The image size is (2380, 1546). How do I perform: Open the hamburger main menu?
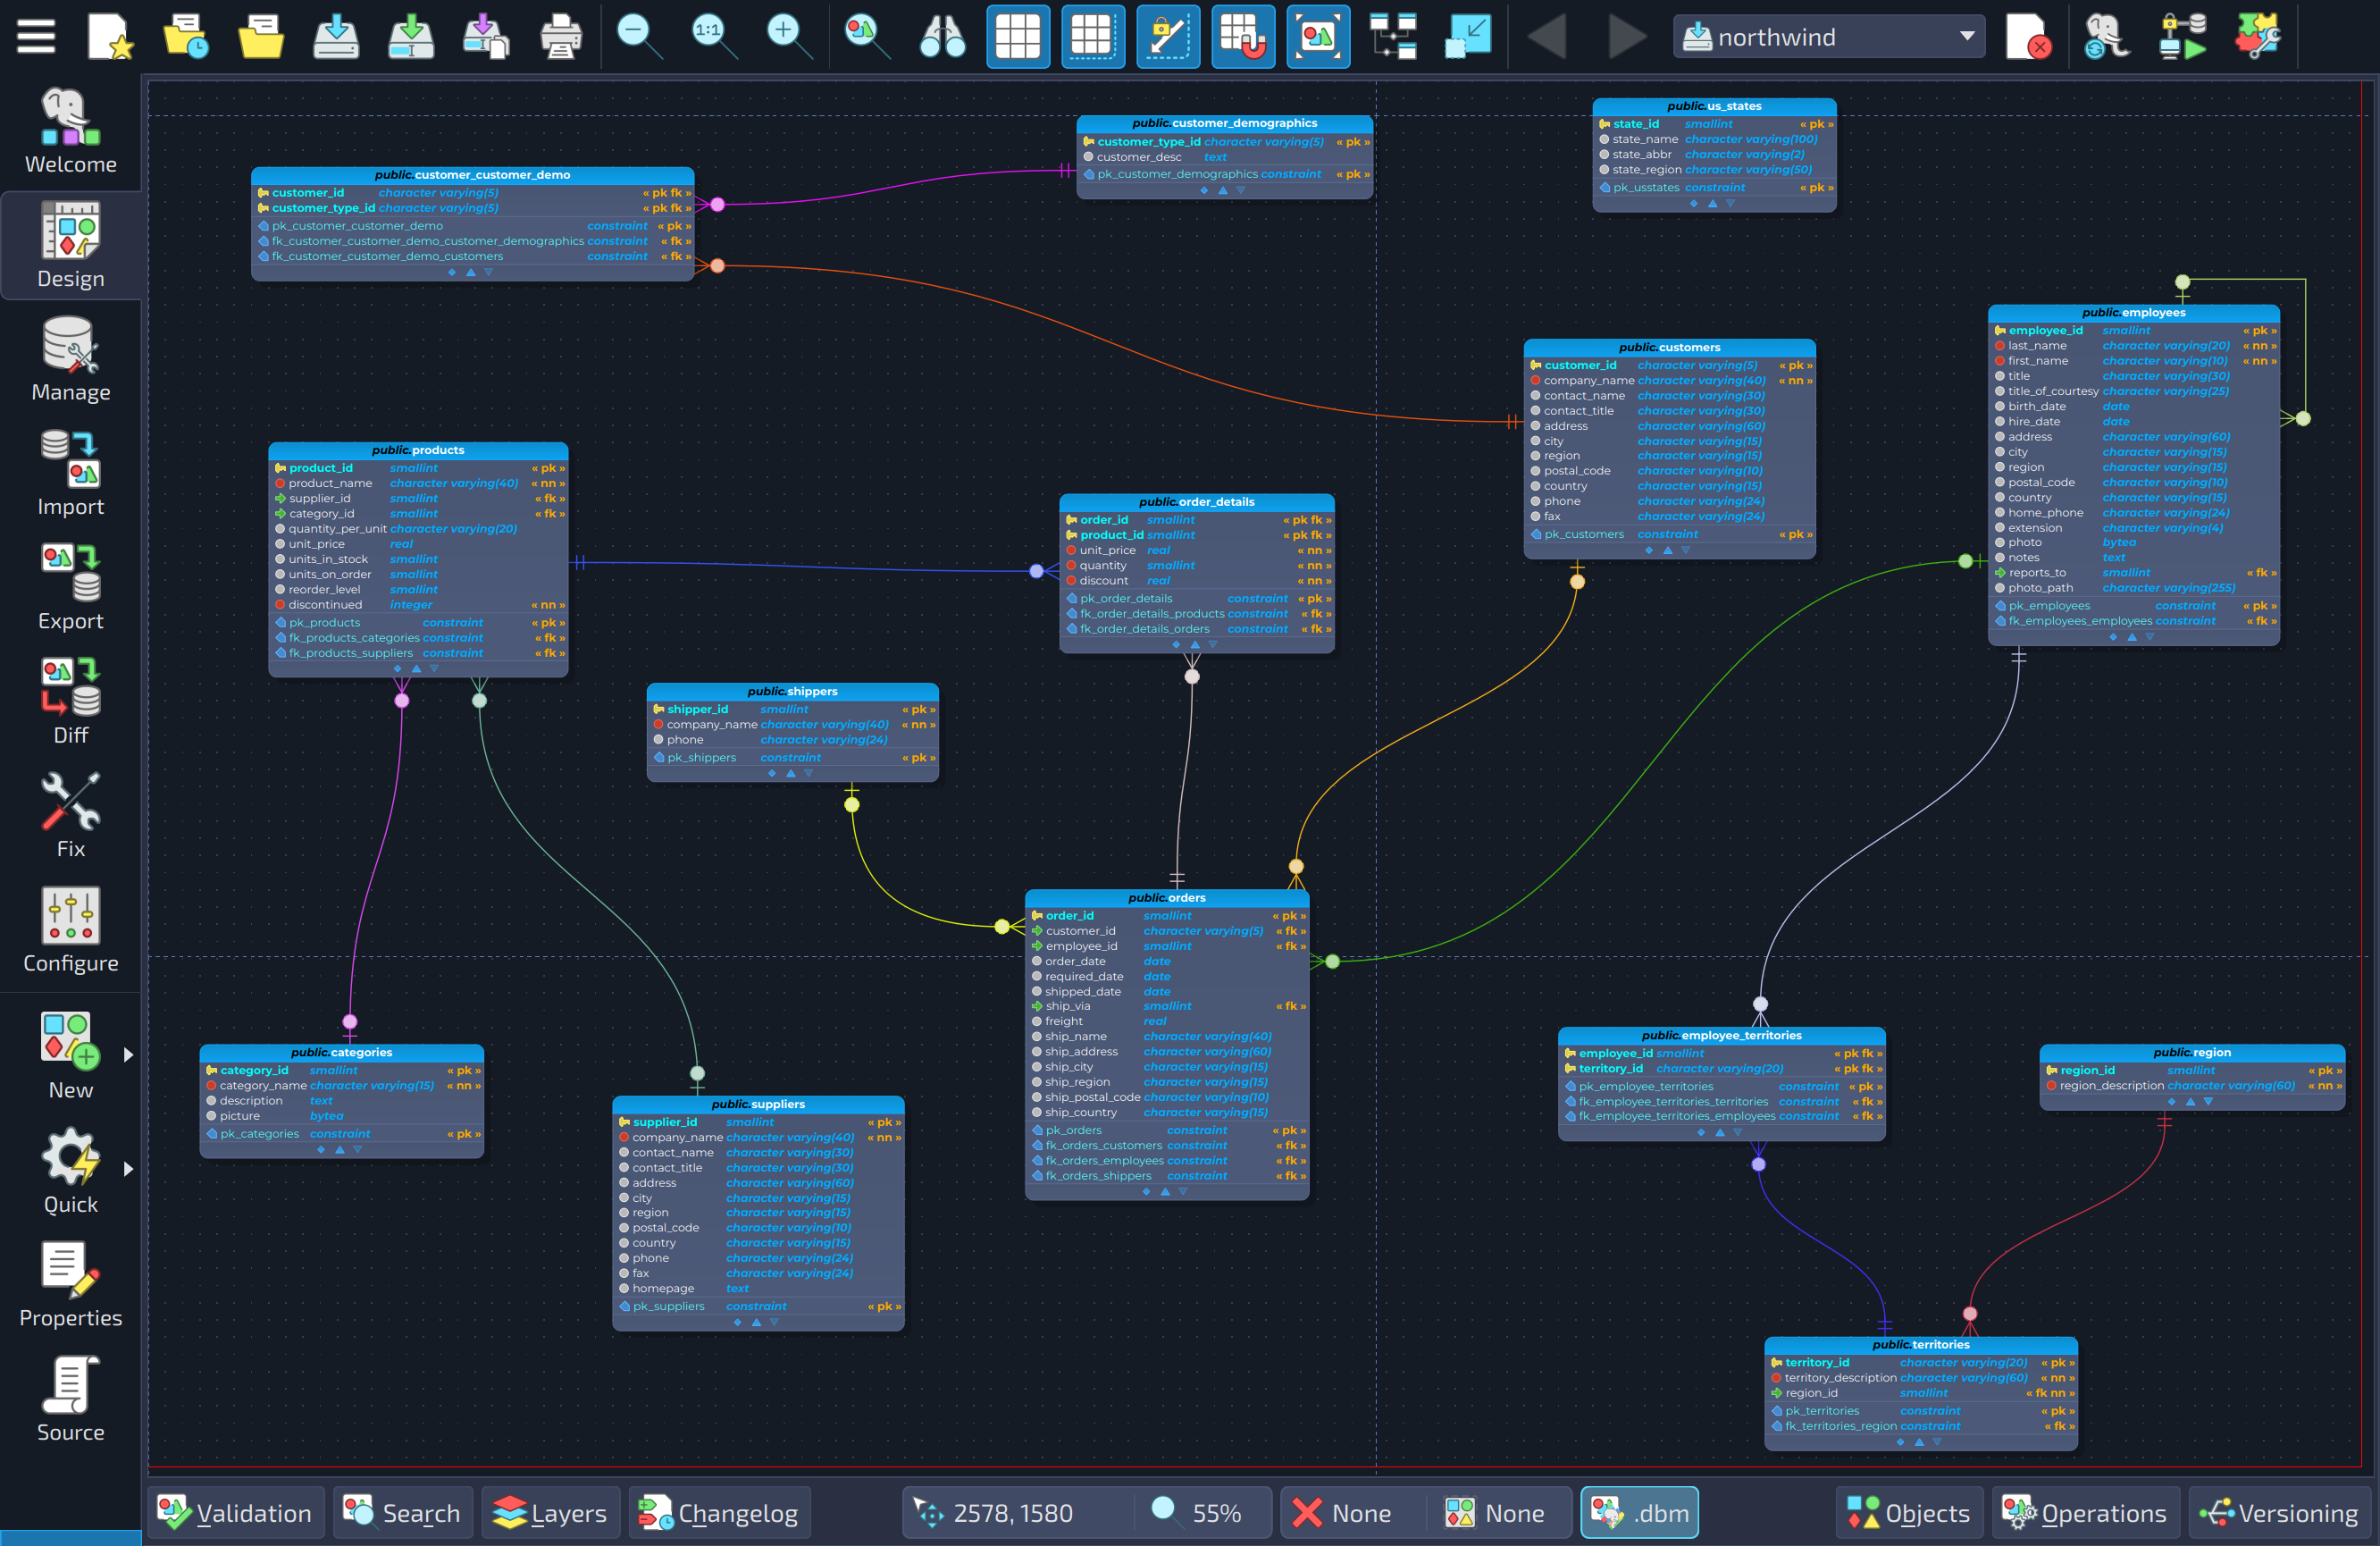[35, 36]
